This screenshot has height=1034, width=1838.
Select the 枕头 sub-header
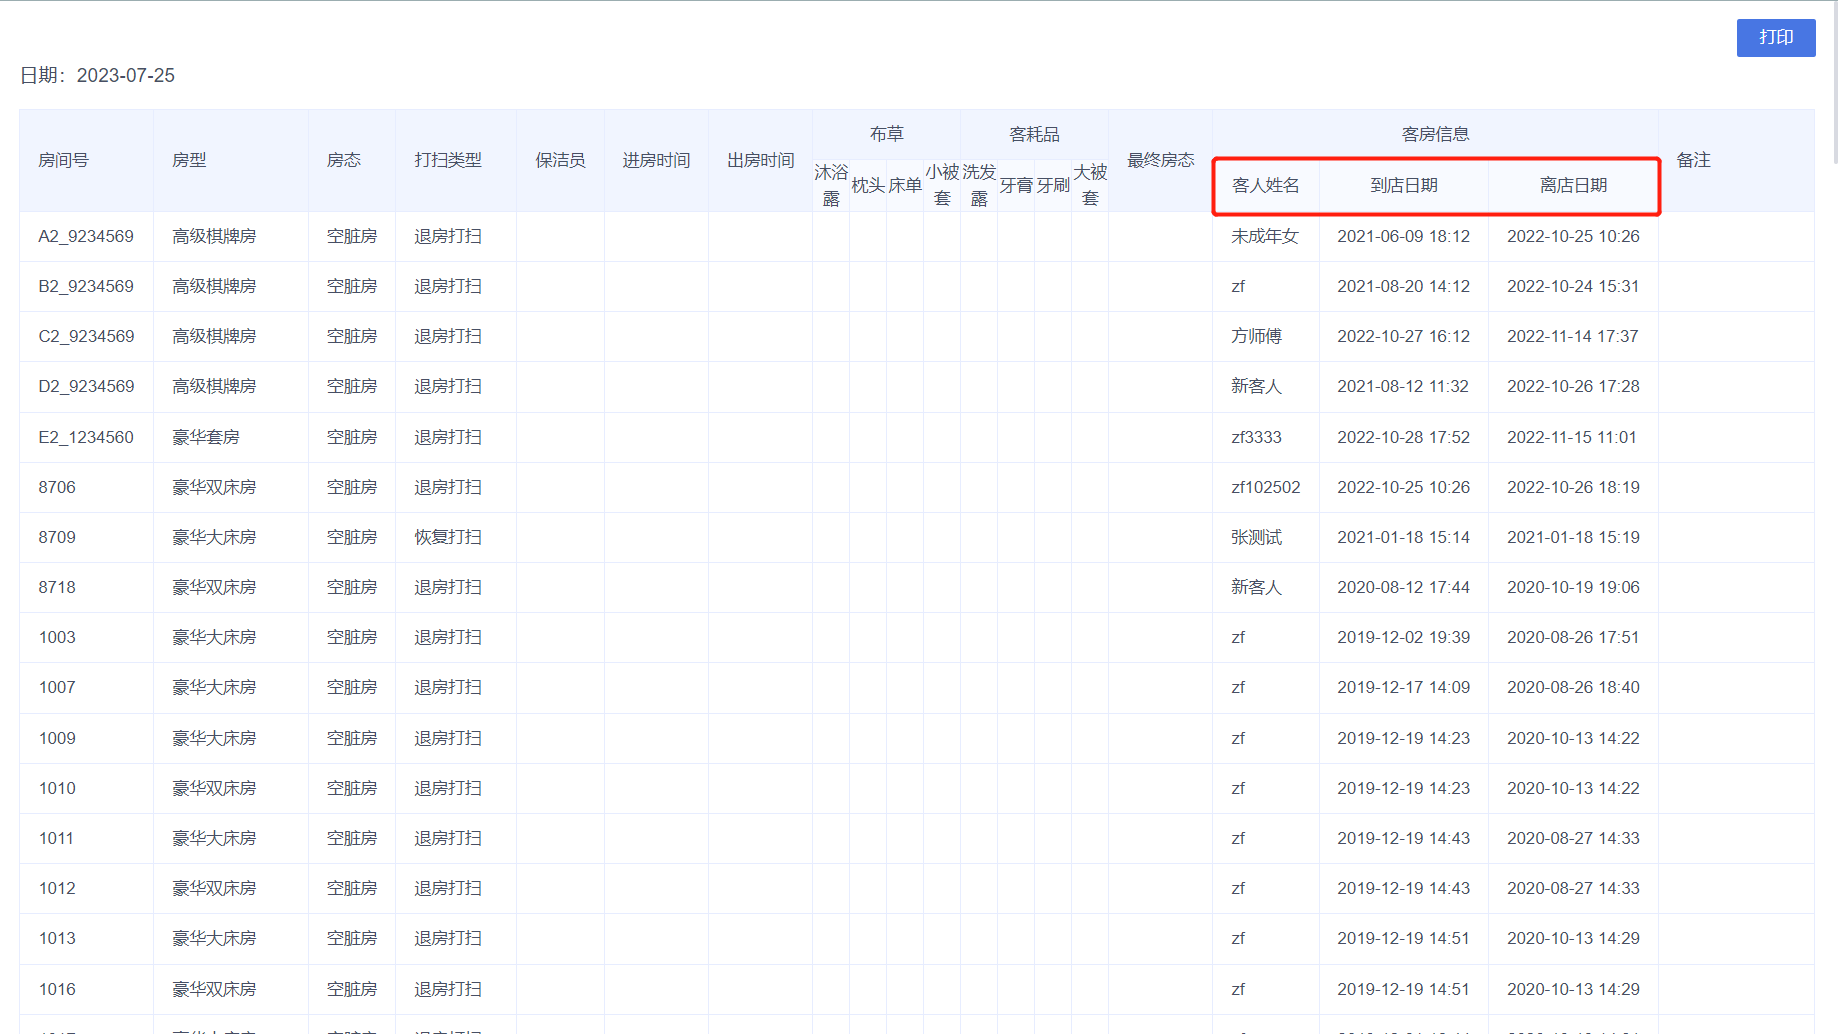868,185
